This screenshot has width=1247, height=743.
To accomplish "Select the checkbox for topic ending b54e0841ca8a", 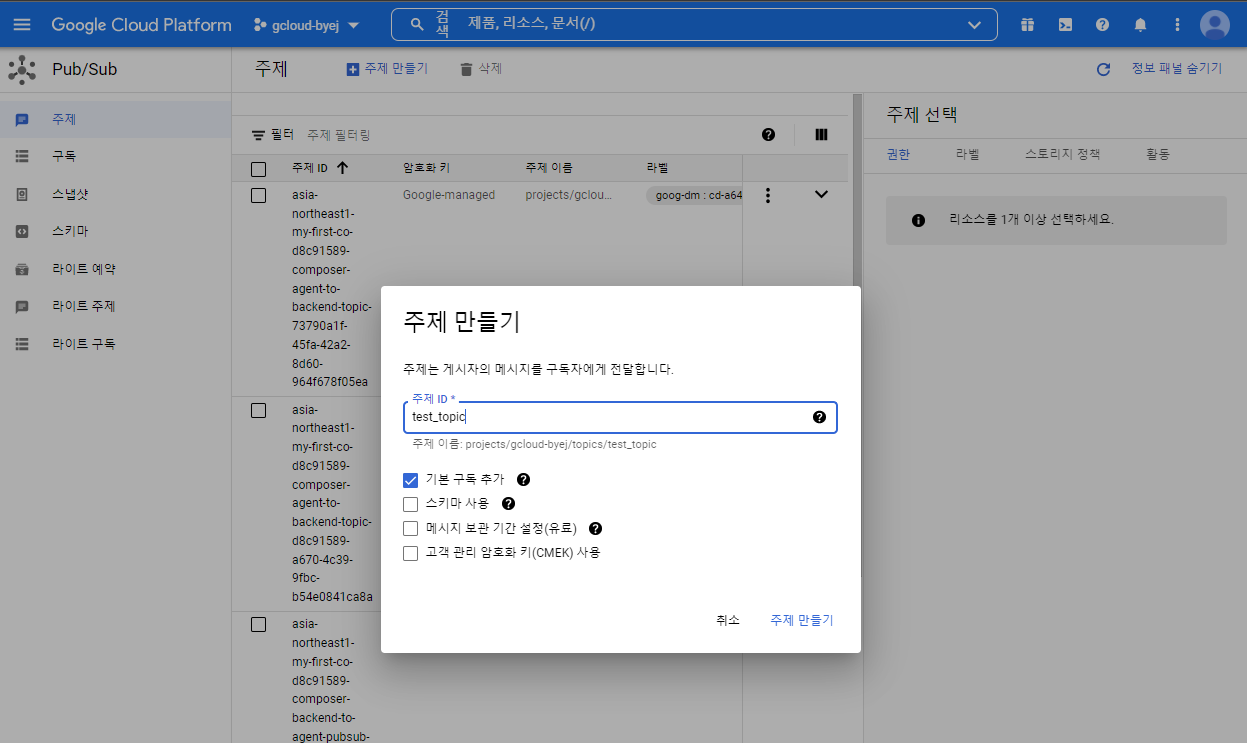I will pyautogui.click(x=258, y=410).
